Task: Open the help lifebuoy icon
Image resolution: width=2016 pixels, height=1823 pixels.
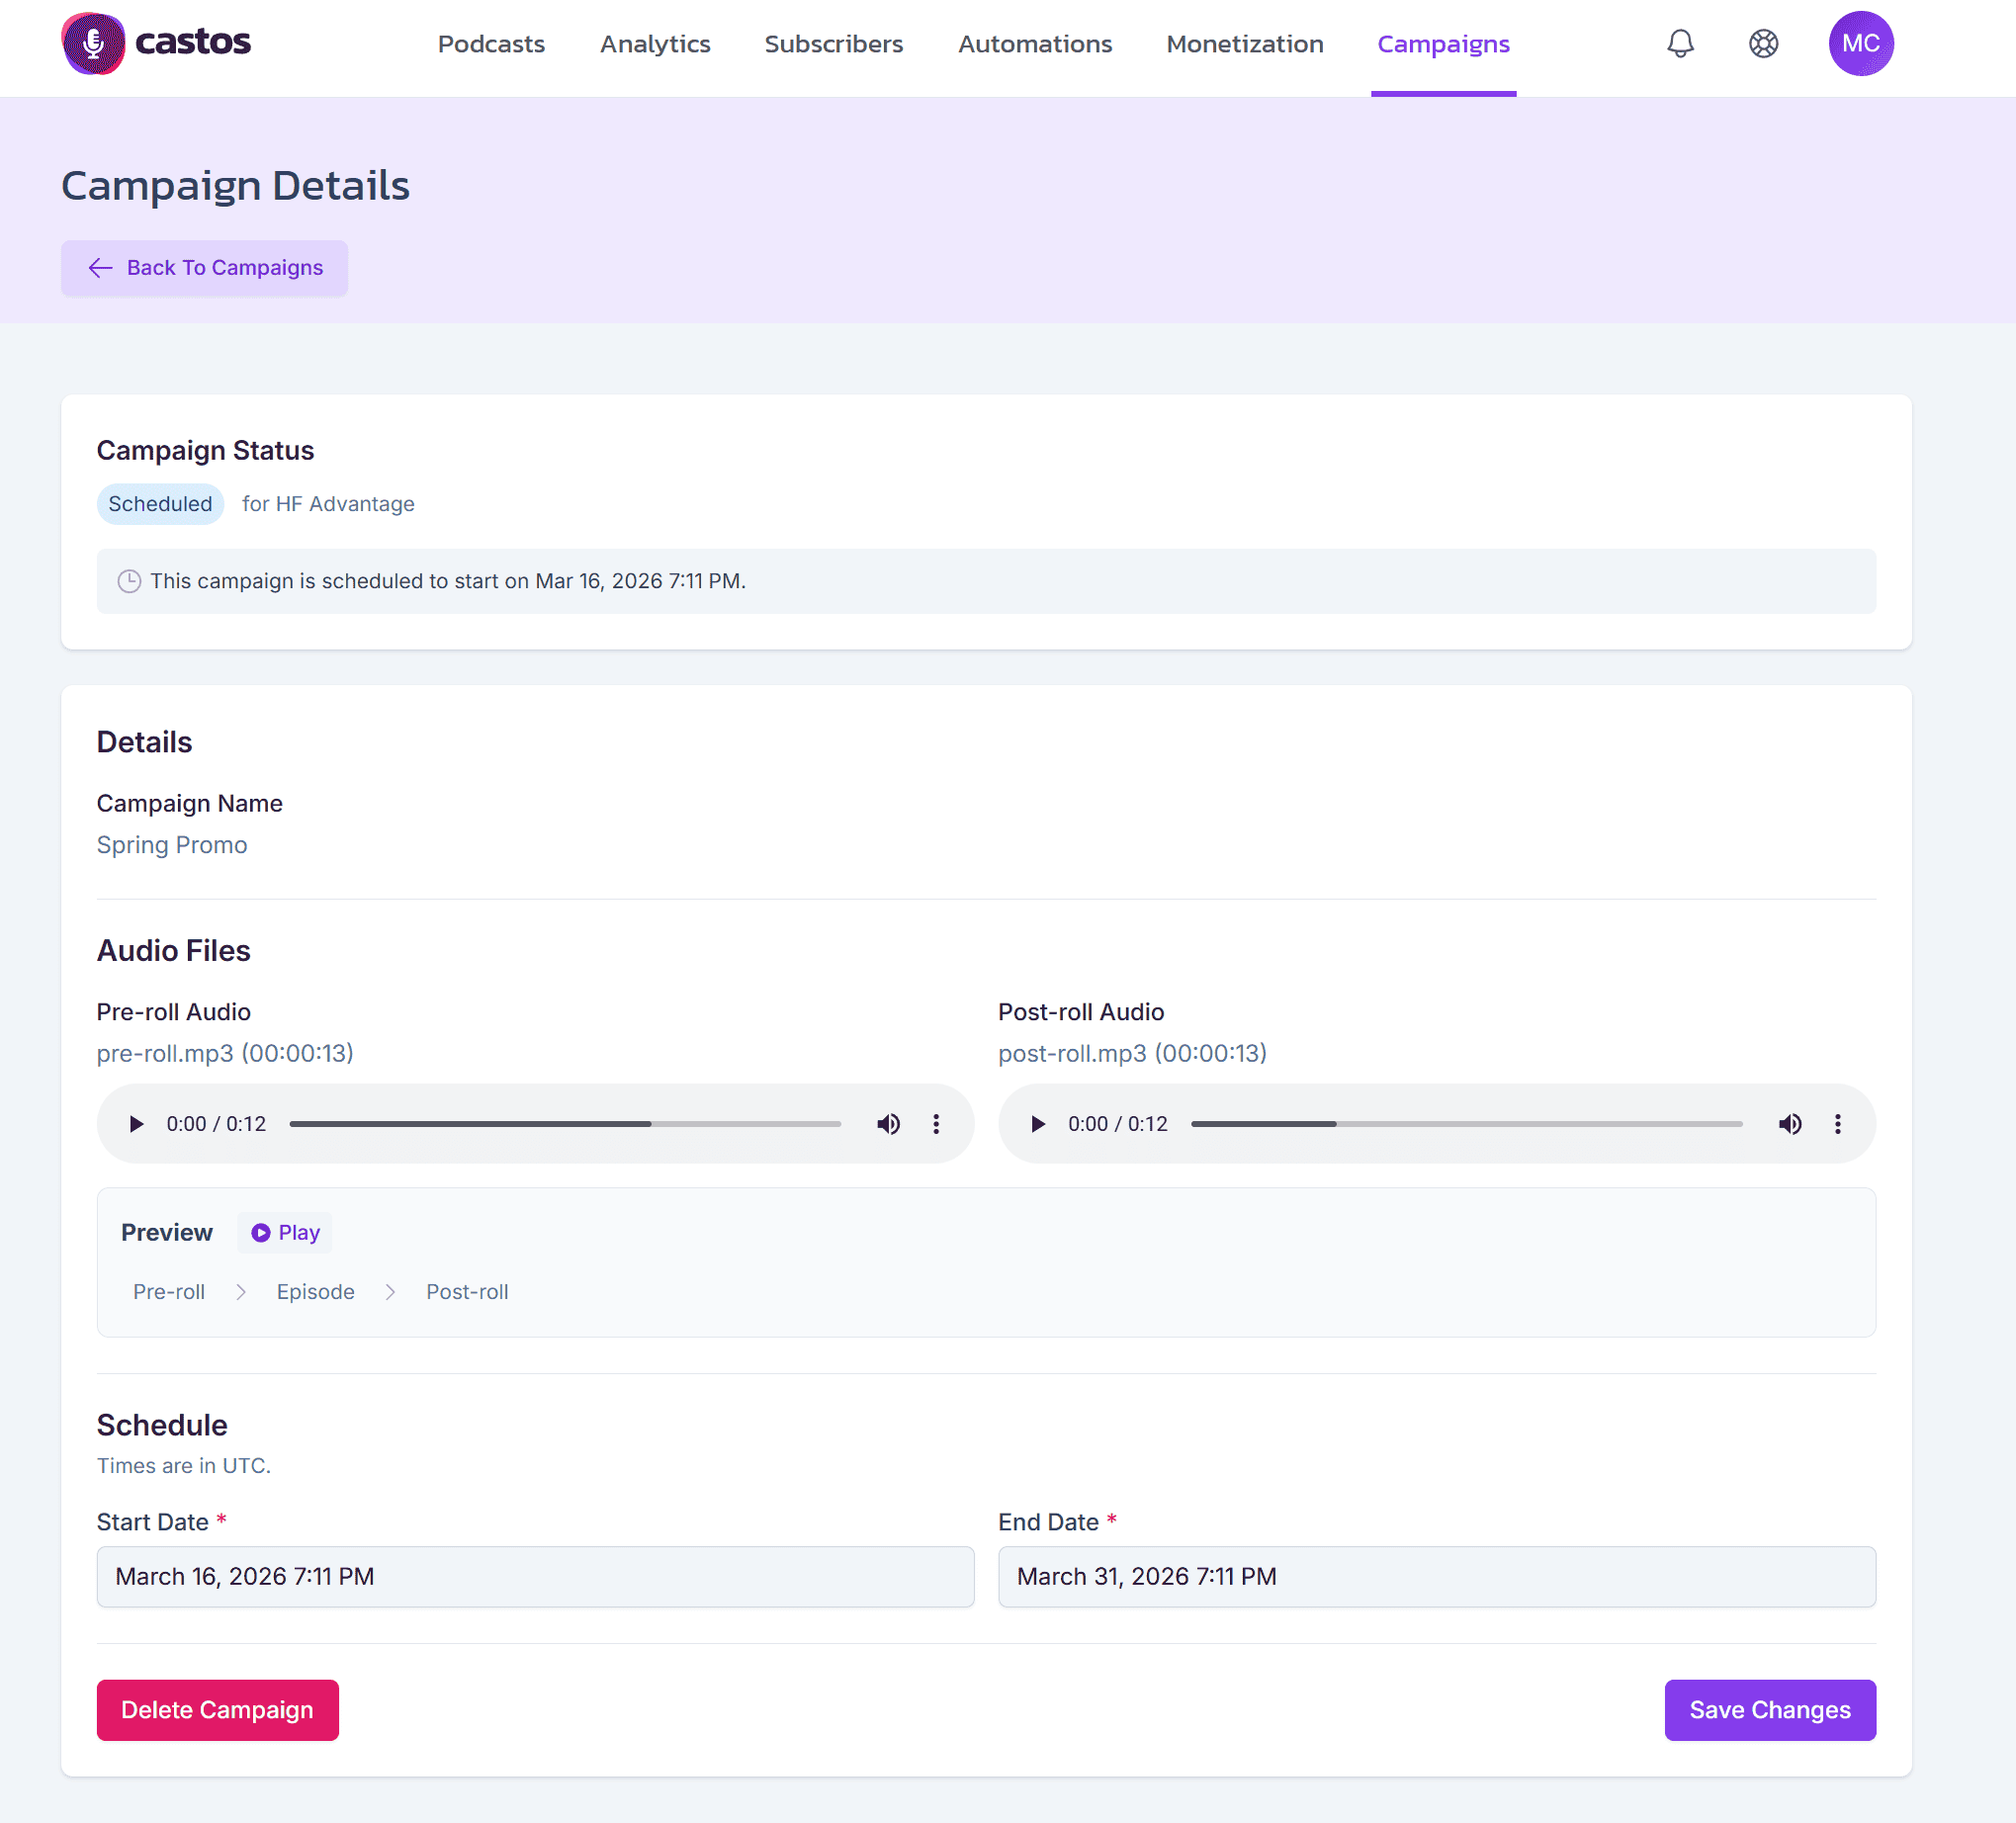Action: (1763, 43)
